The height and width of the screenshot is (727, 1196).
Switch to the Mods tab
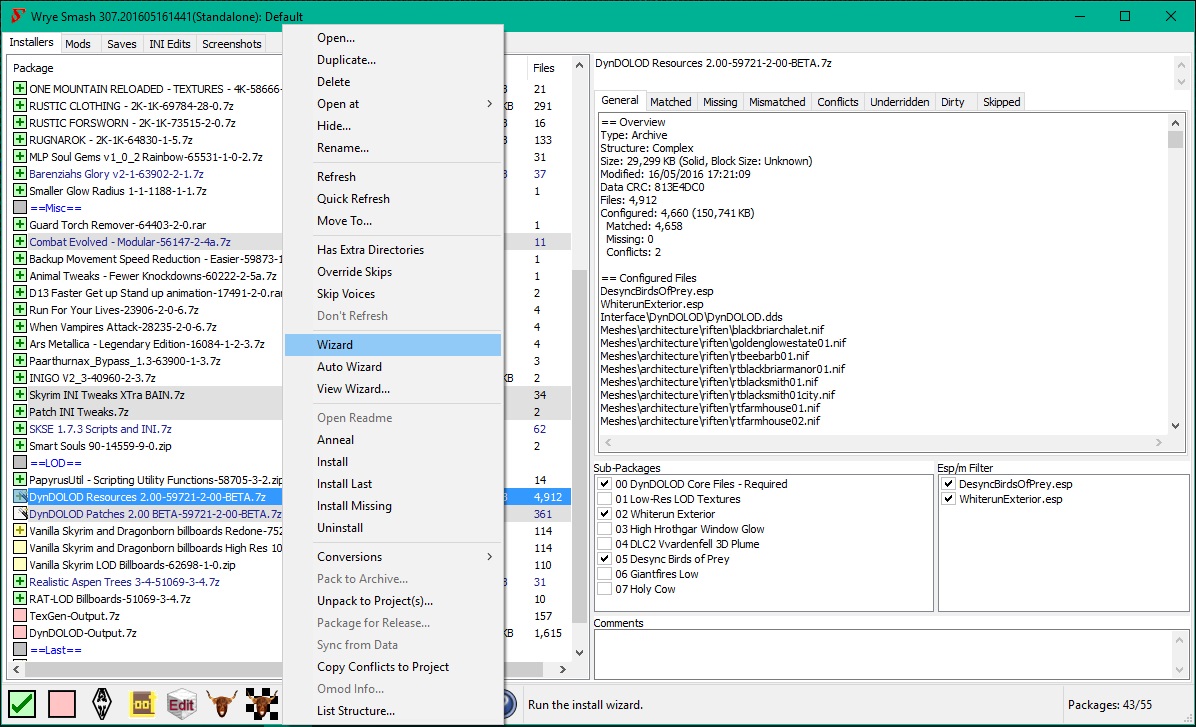point(78,44)
